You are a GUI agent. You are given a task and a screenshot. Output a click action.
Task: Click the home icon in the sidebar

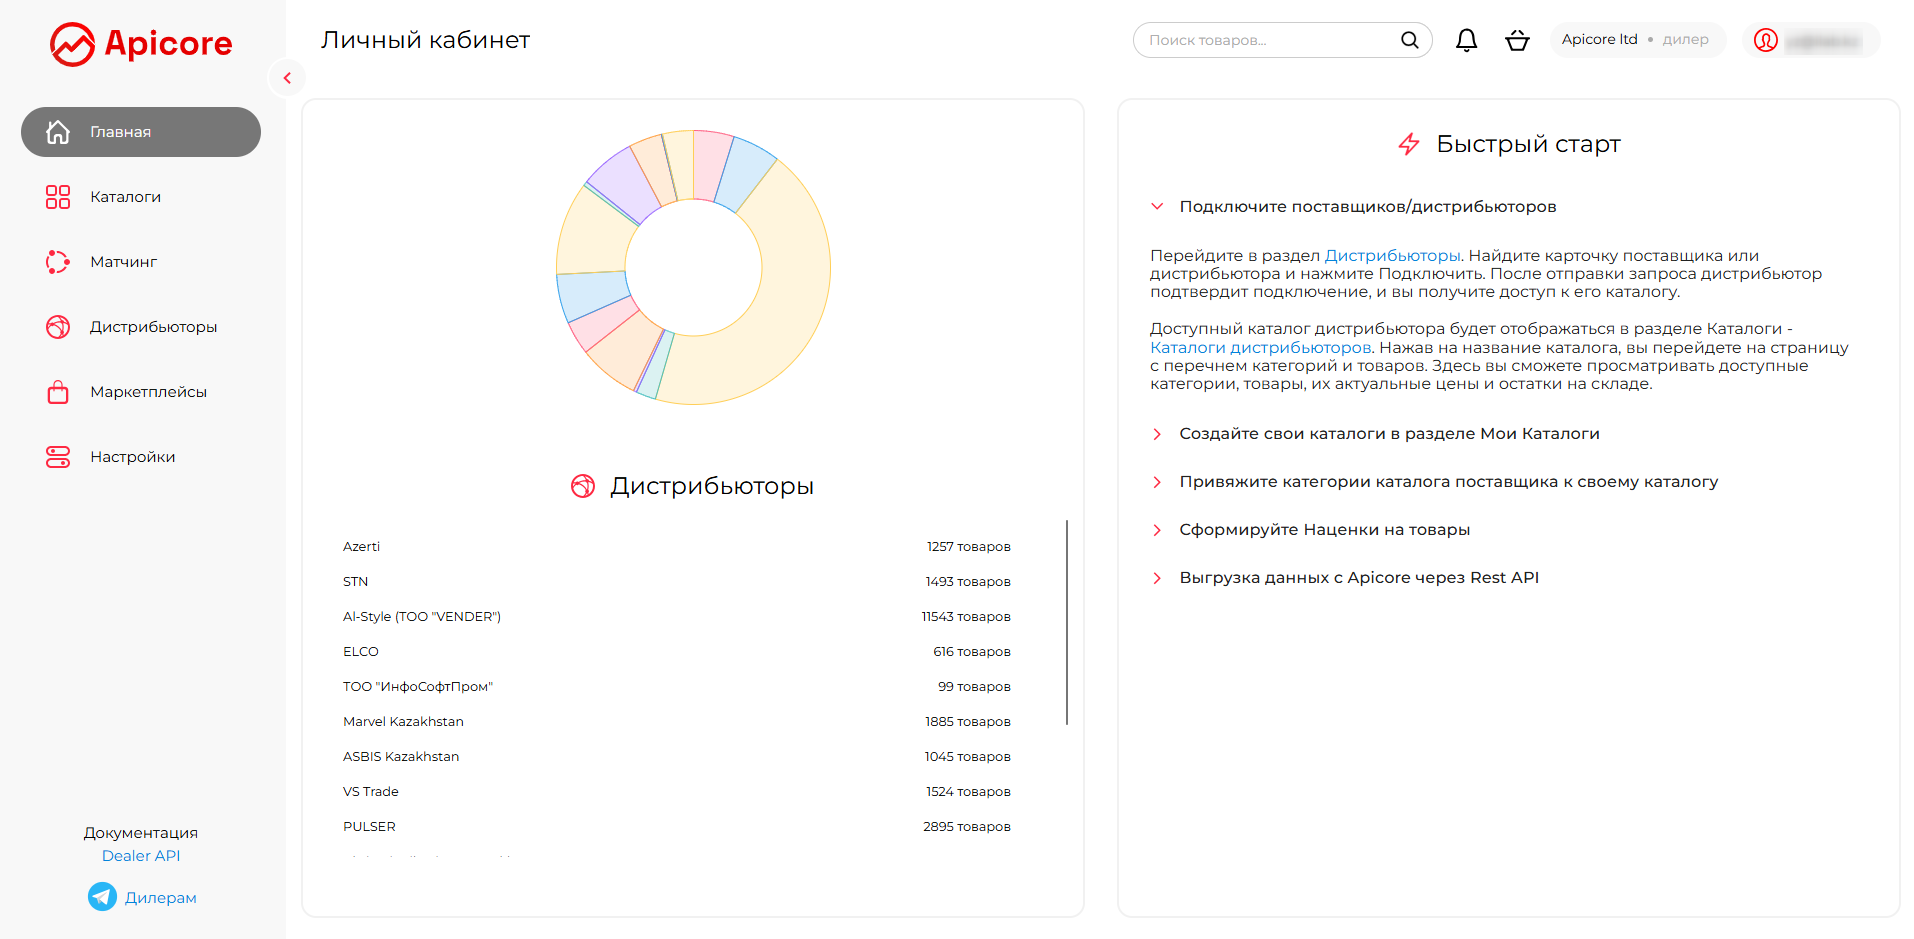click(58, 132)
